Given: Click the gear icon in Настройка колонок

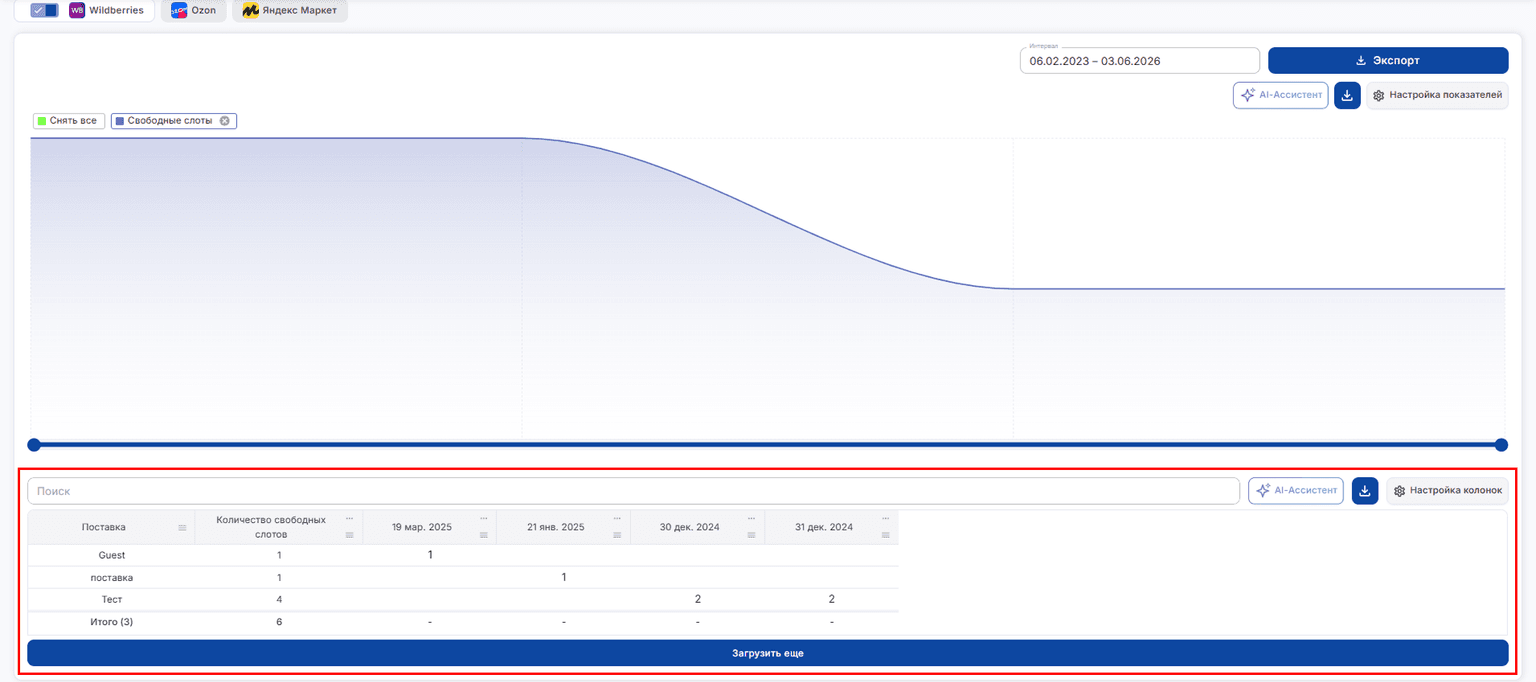Looking at the screenshot, I should point(1399,491).
